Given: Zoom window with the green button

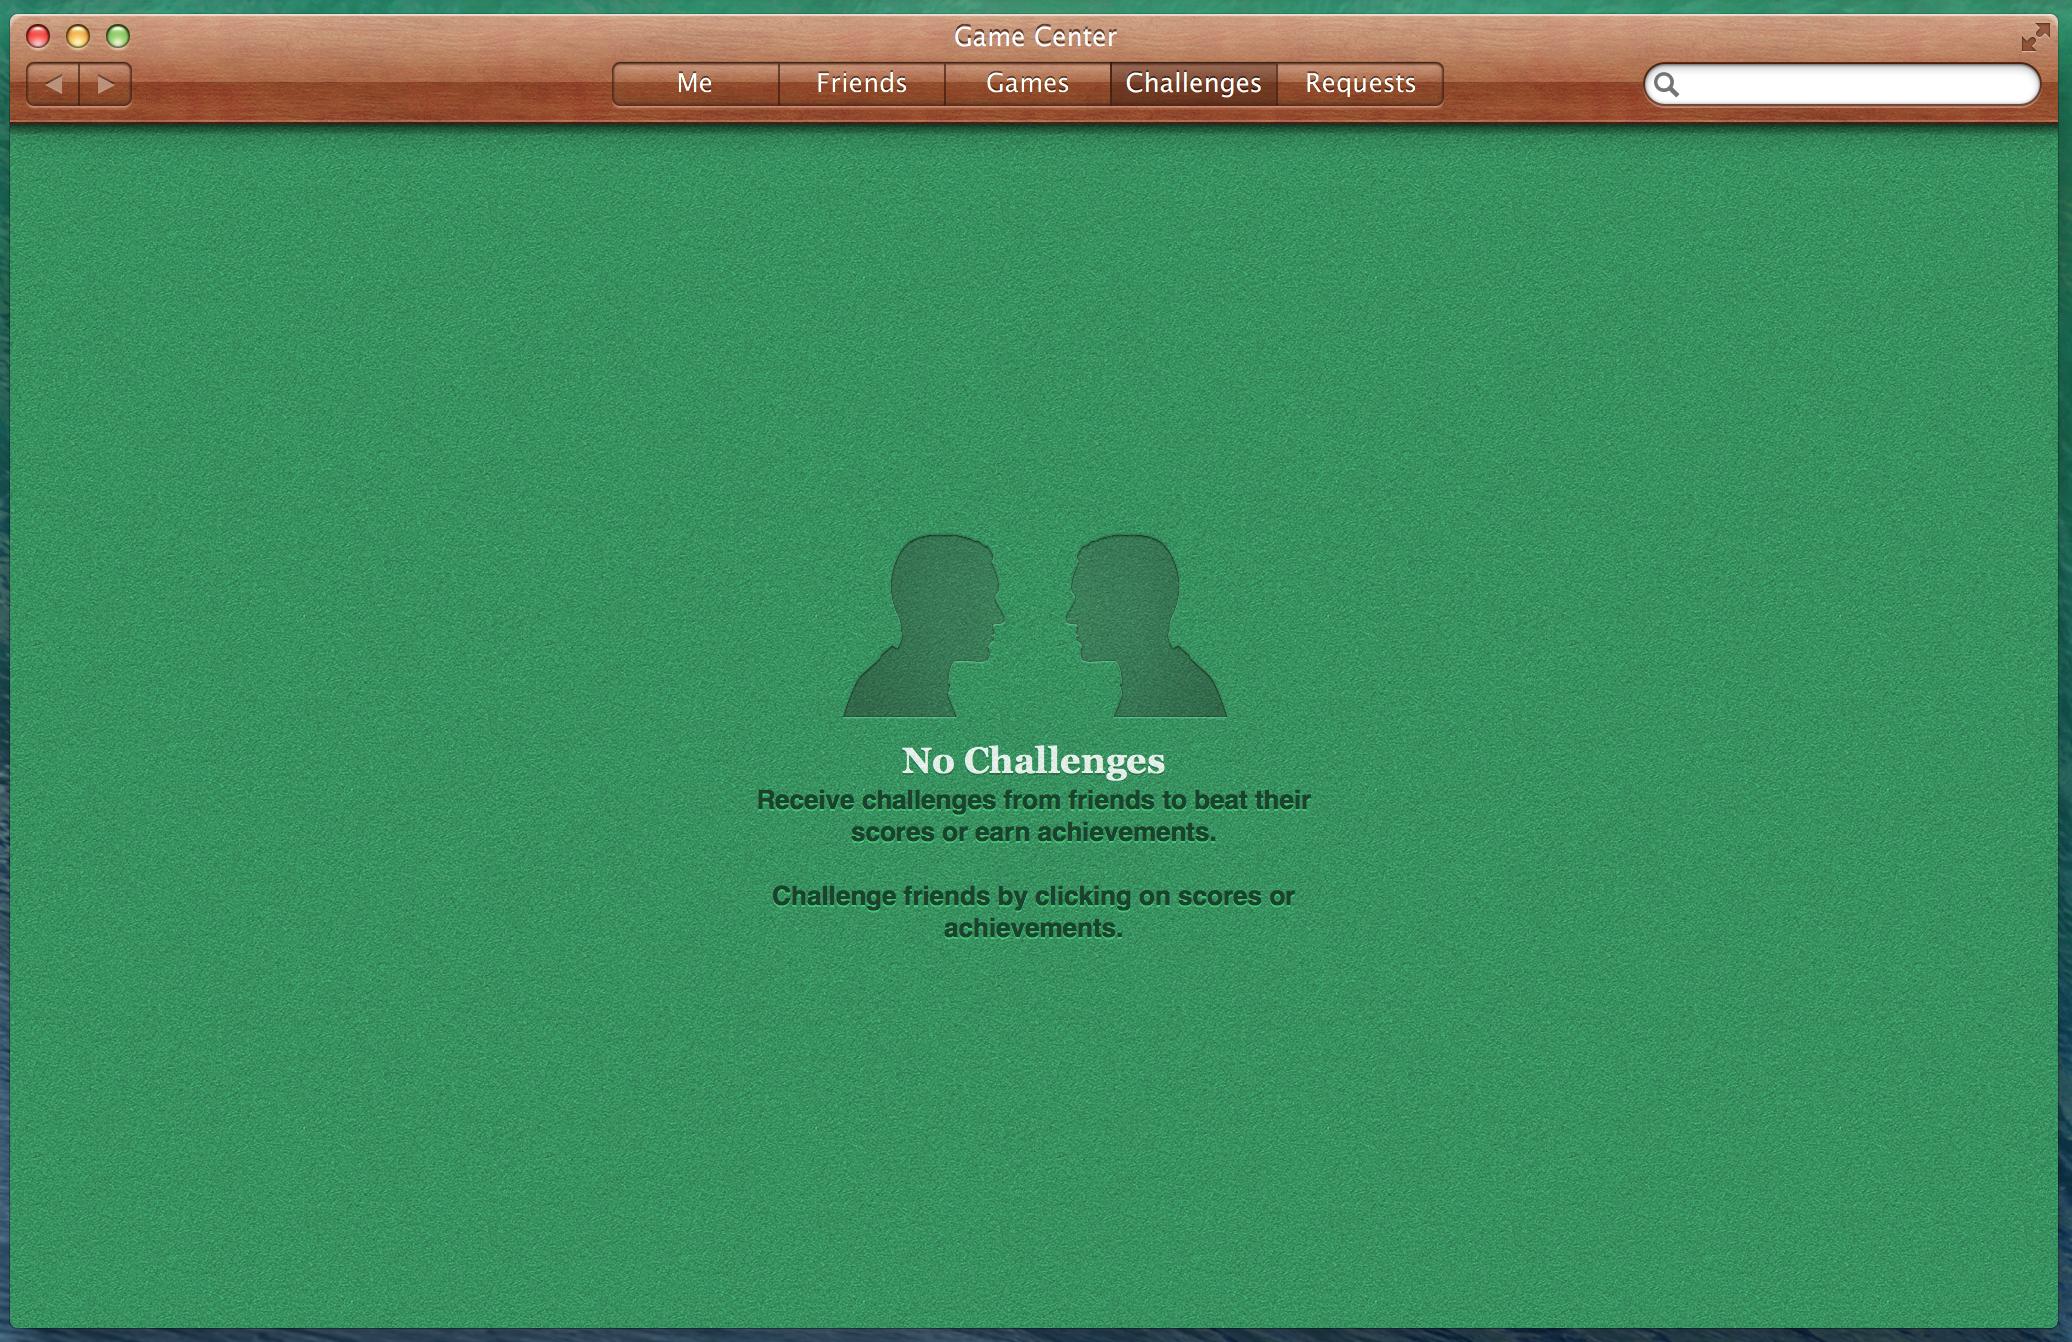Looking at the screenshot, I should pyautogui.click(x=118, y=37).
